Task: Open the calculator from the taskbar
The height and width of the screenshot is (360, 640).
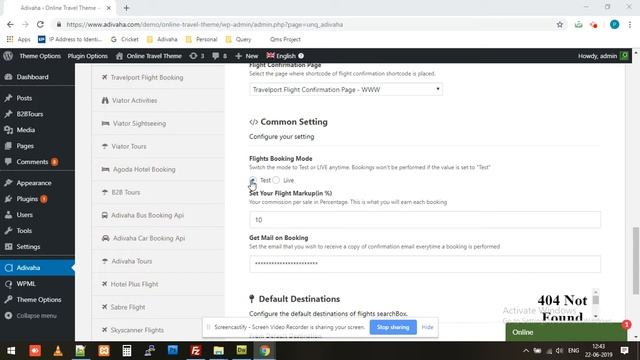Action: click(x=127, y=351)
